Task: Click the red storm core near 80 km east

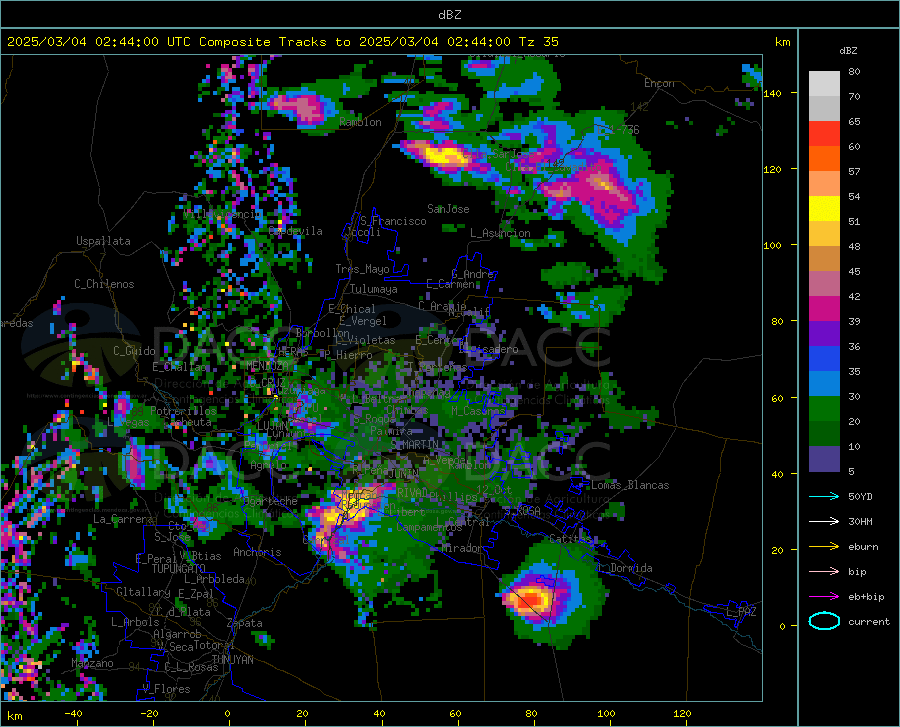Action: [x=531, y=599]
